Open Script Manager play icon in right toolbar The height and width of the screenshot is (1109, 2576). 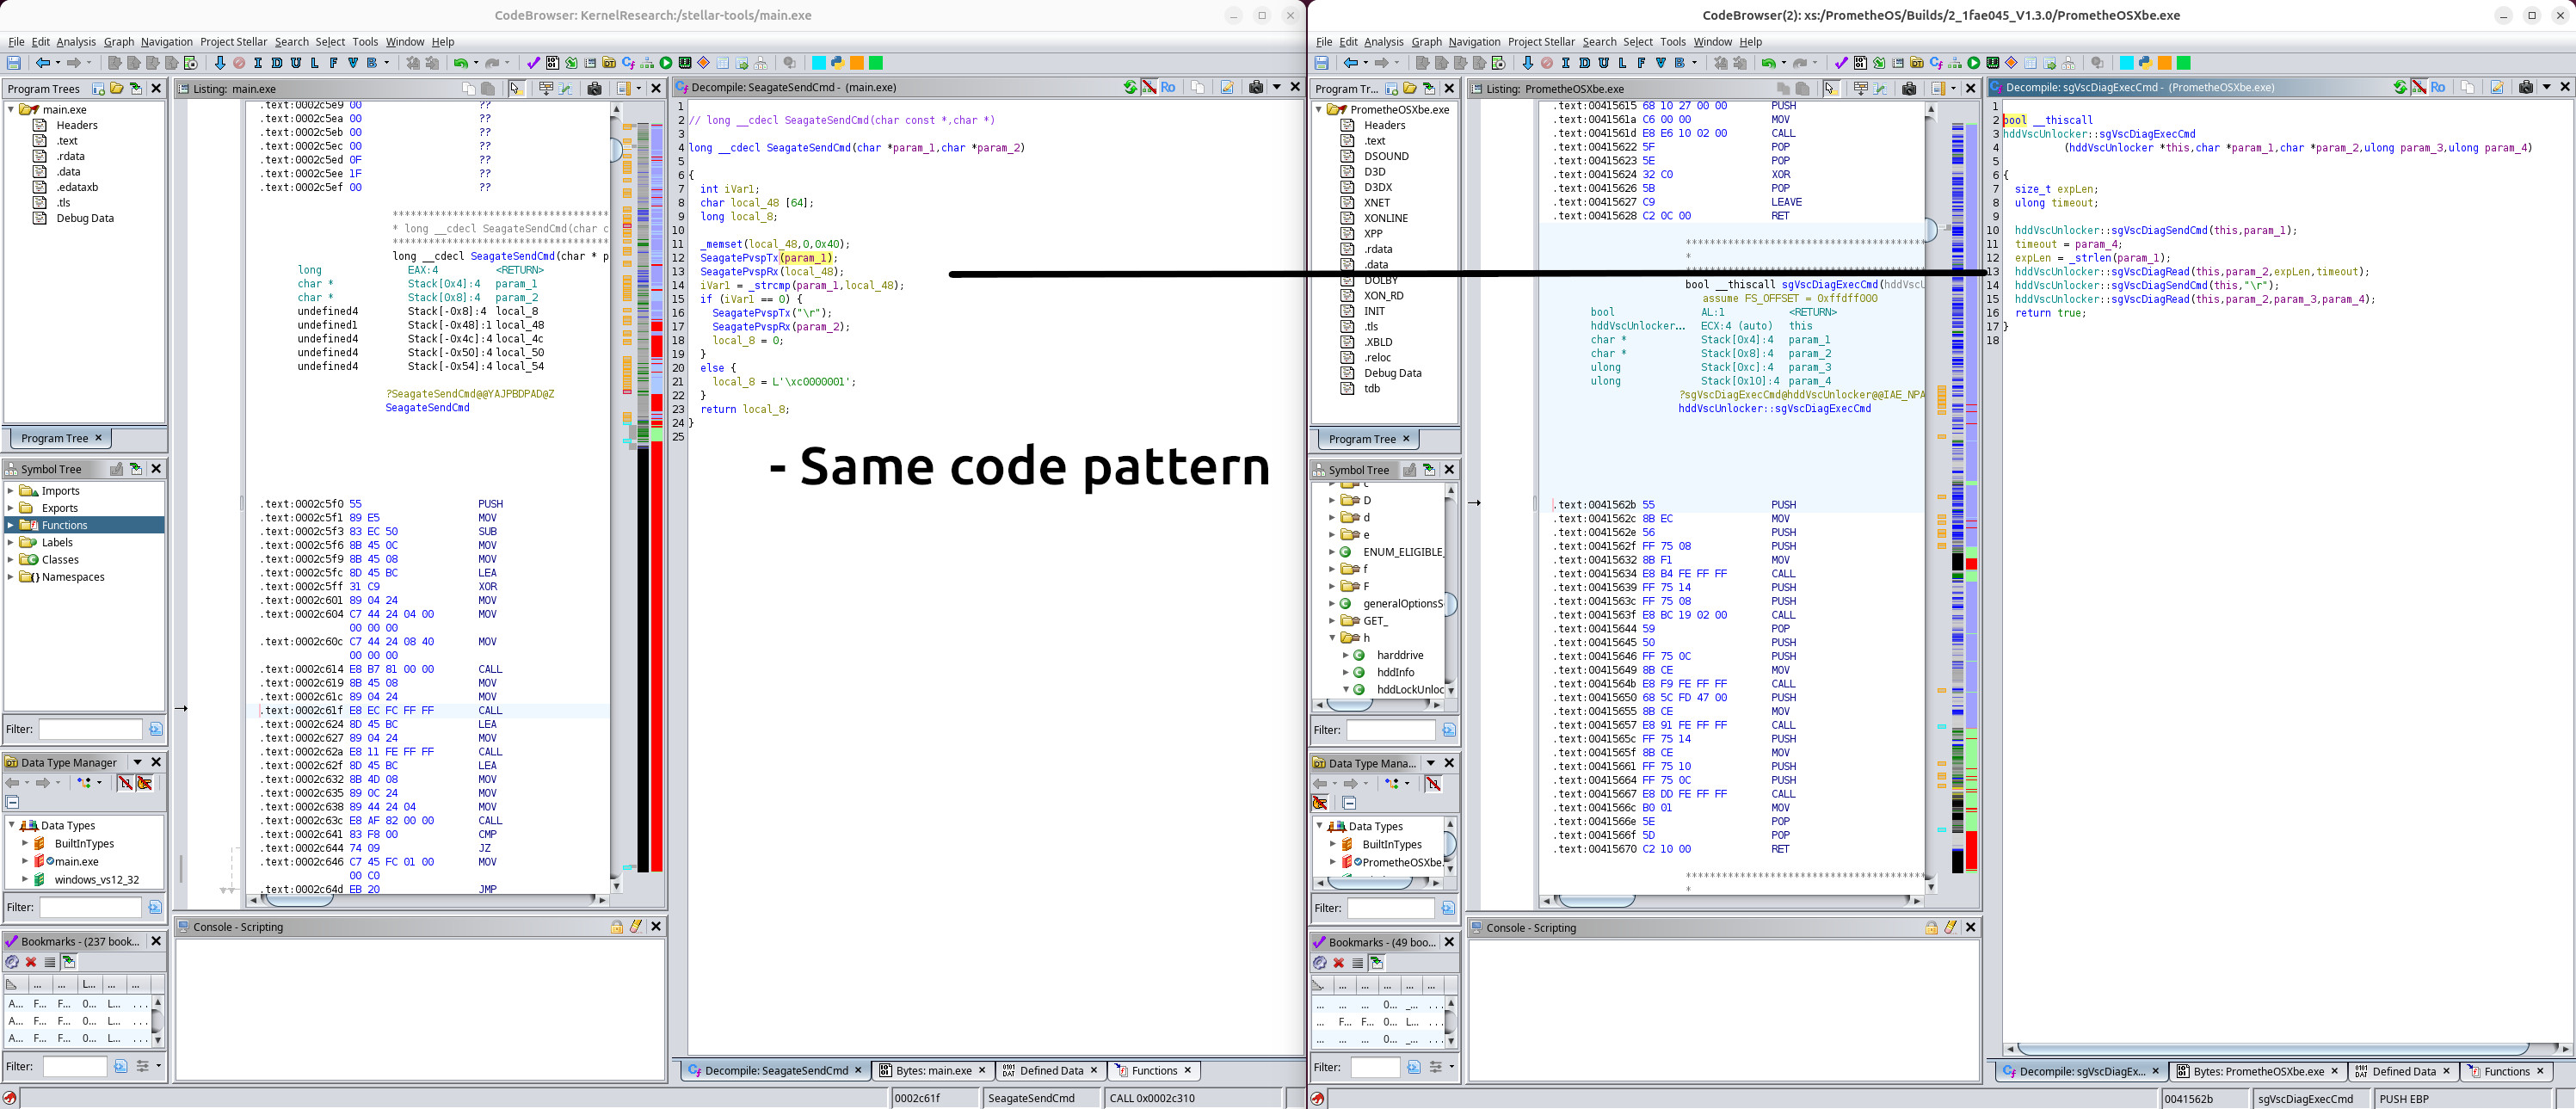1974,63
